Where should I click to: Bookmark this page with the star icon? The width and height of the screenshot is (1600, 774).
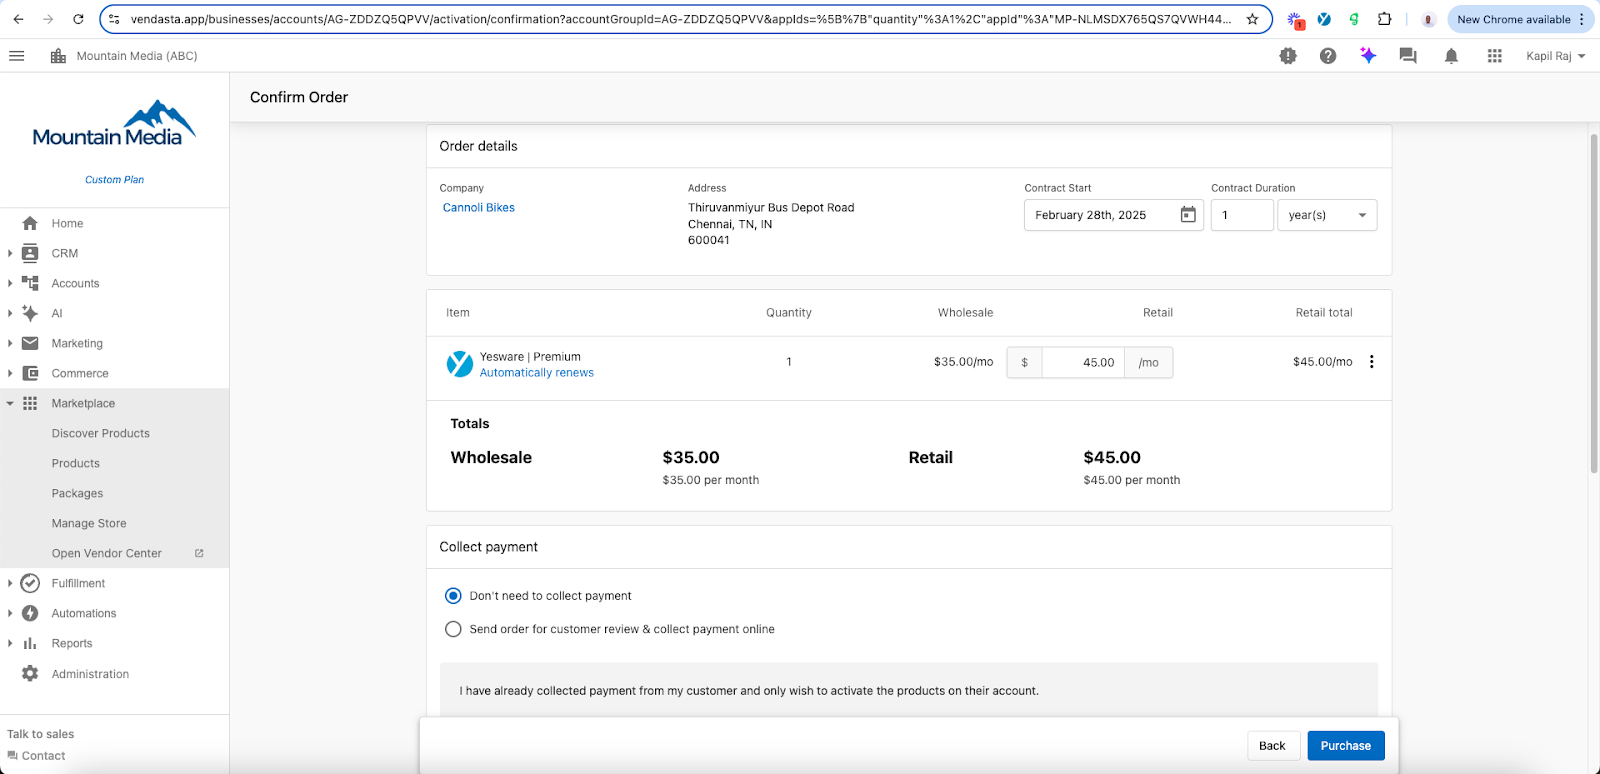click(x=1252, y=19)
